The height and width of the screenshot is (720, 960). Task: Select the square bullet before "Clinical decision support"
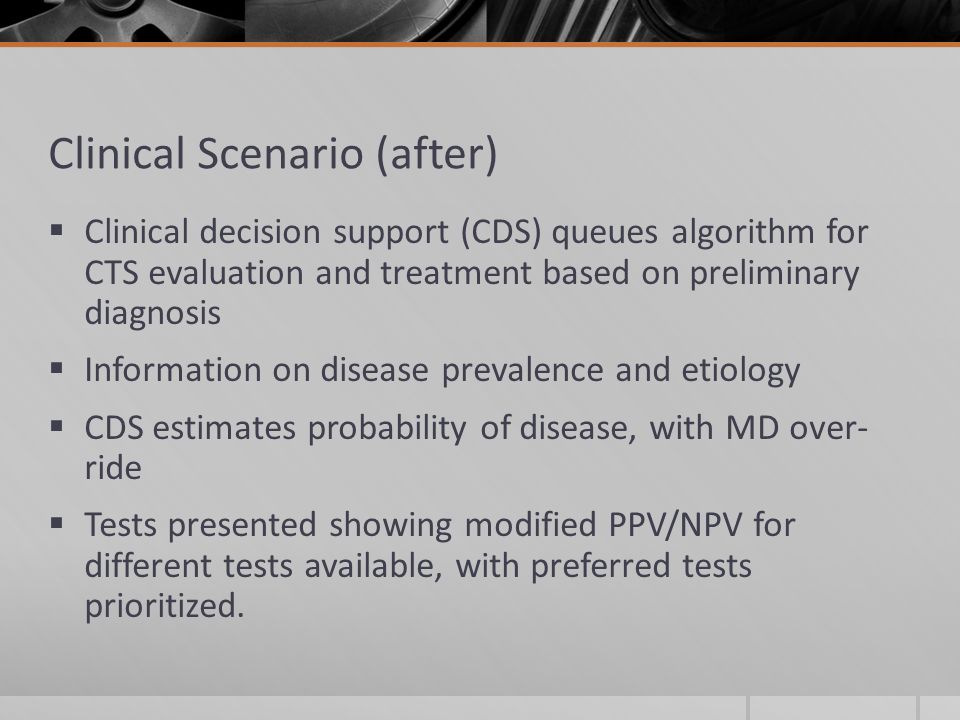[x=57, y=231]
